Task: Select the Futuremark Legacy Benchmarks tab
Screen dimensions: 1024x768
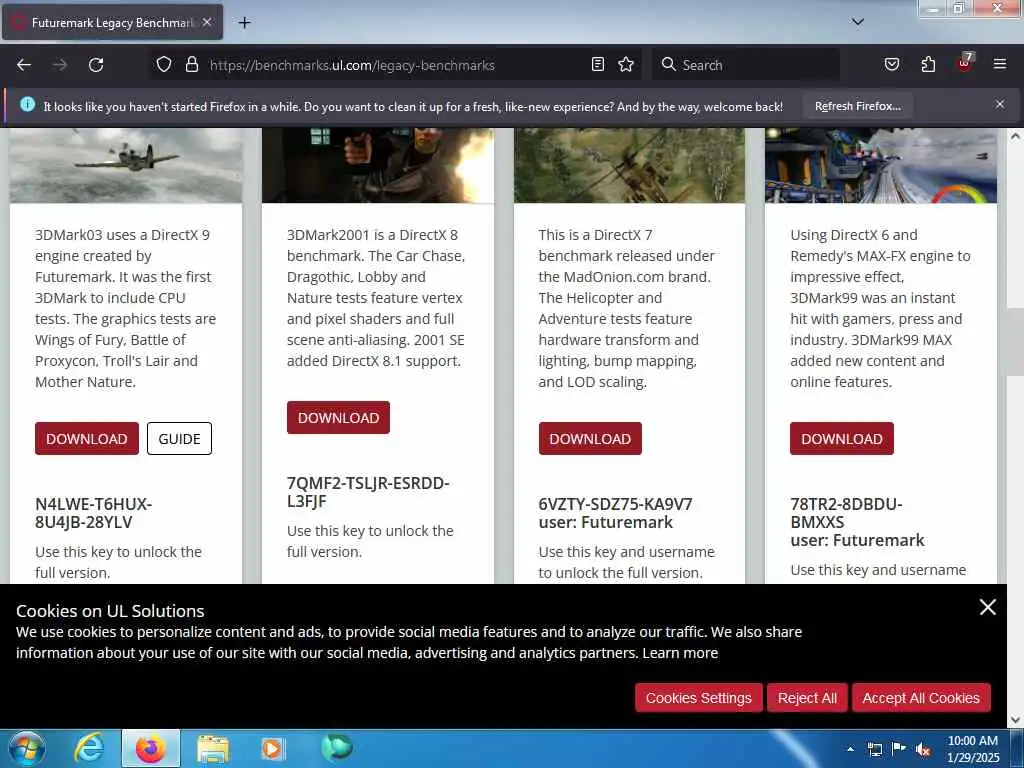Action: coord(112,22)
